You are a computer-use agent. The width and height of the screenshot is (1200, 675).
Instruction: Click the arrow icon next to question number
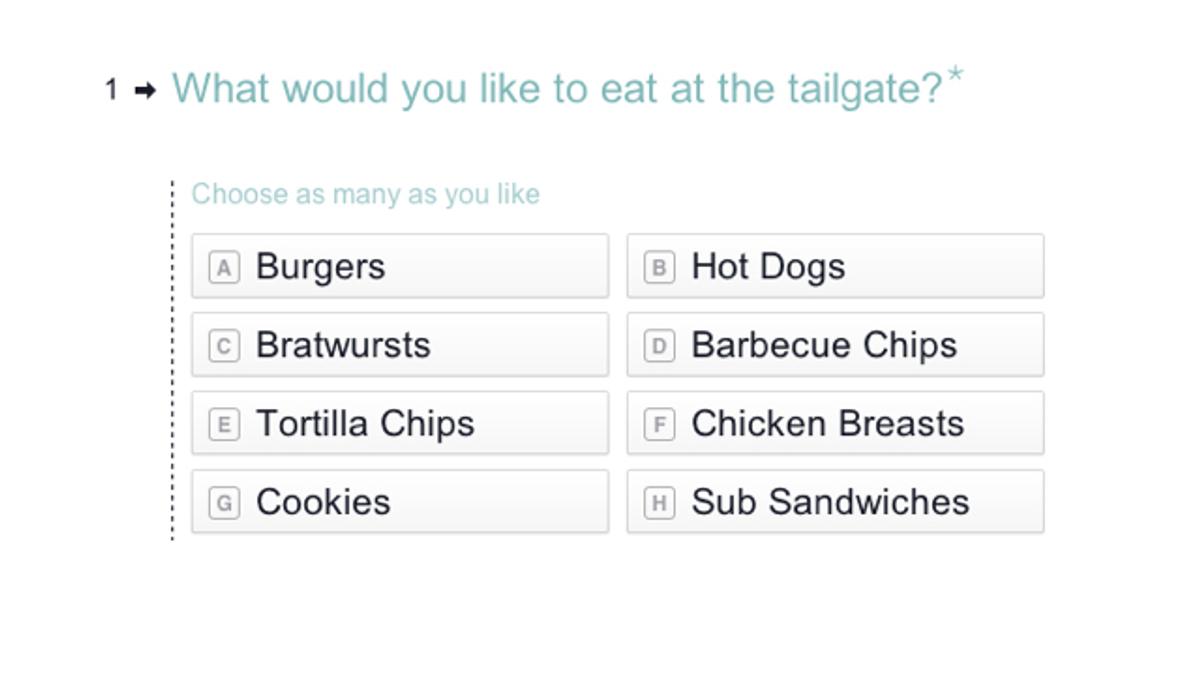click(x=145, y=91)
